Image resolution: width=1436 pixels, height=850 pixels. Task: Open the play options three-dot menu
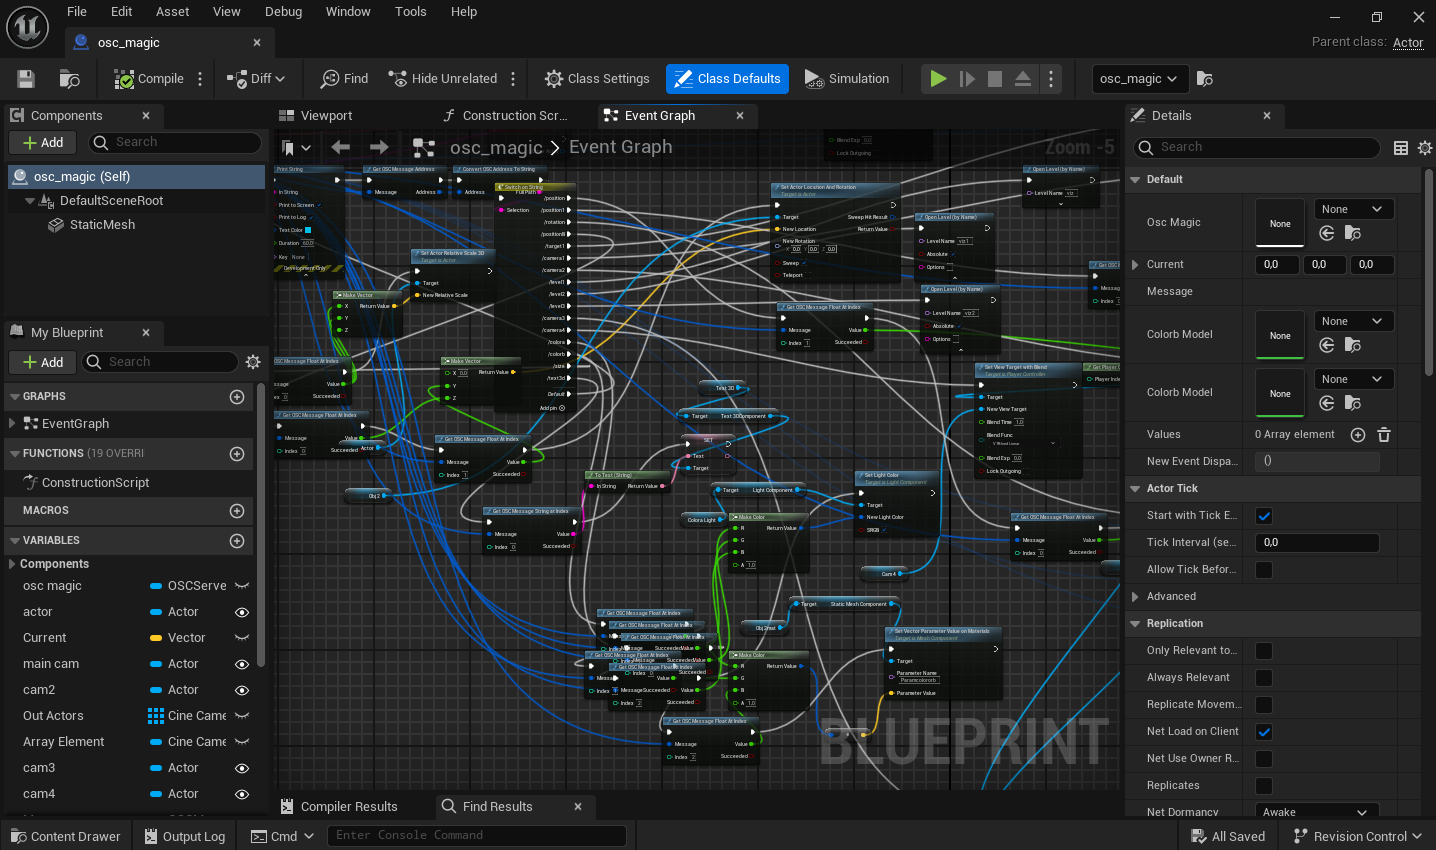coord(1051,79)
